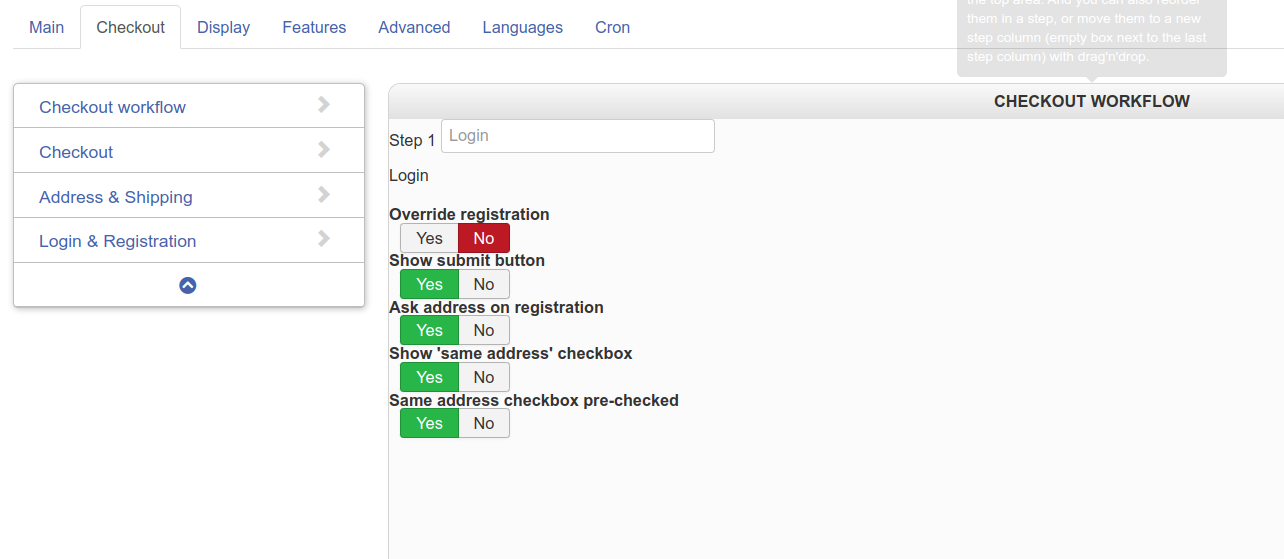This screenshot has height=559, width=1284.
Task: Turn off Show submit button with No
Action: click(x=484, y=284)
